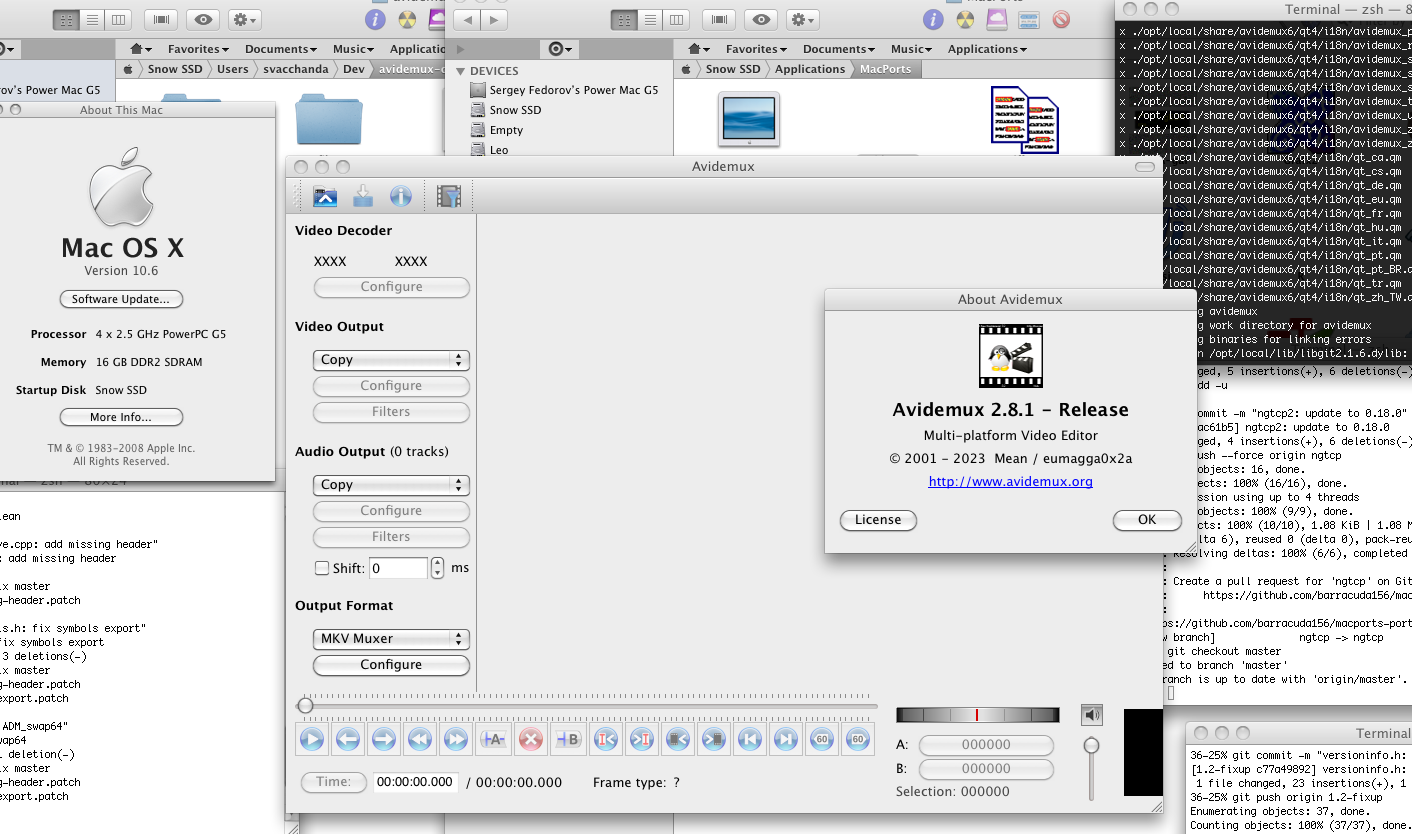Click Get Info icon in MacPorts Finder window

(933, 19)
